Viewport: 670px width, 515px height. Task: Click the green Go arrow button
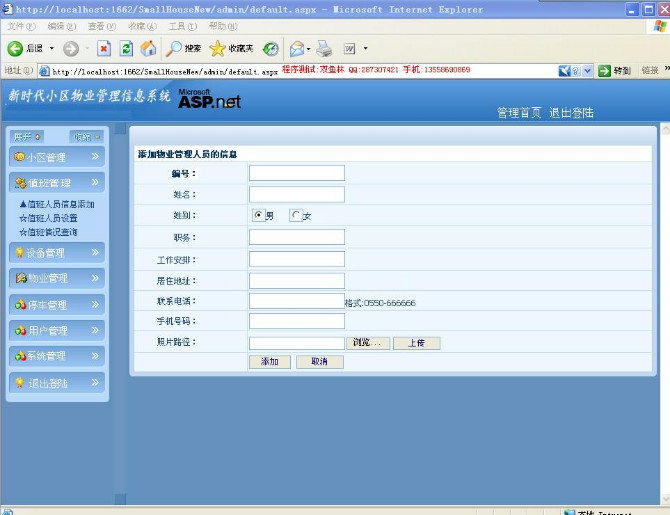click(604, 71)
